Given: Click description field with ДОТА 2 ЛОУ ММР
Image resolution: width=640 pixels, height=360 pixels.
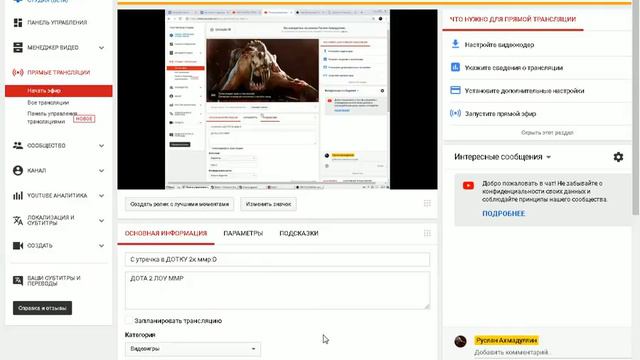Looking at the screenshot, I should [x=277, y=290].
